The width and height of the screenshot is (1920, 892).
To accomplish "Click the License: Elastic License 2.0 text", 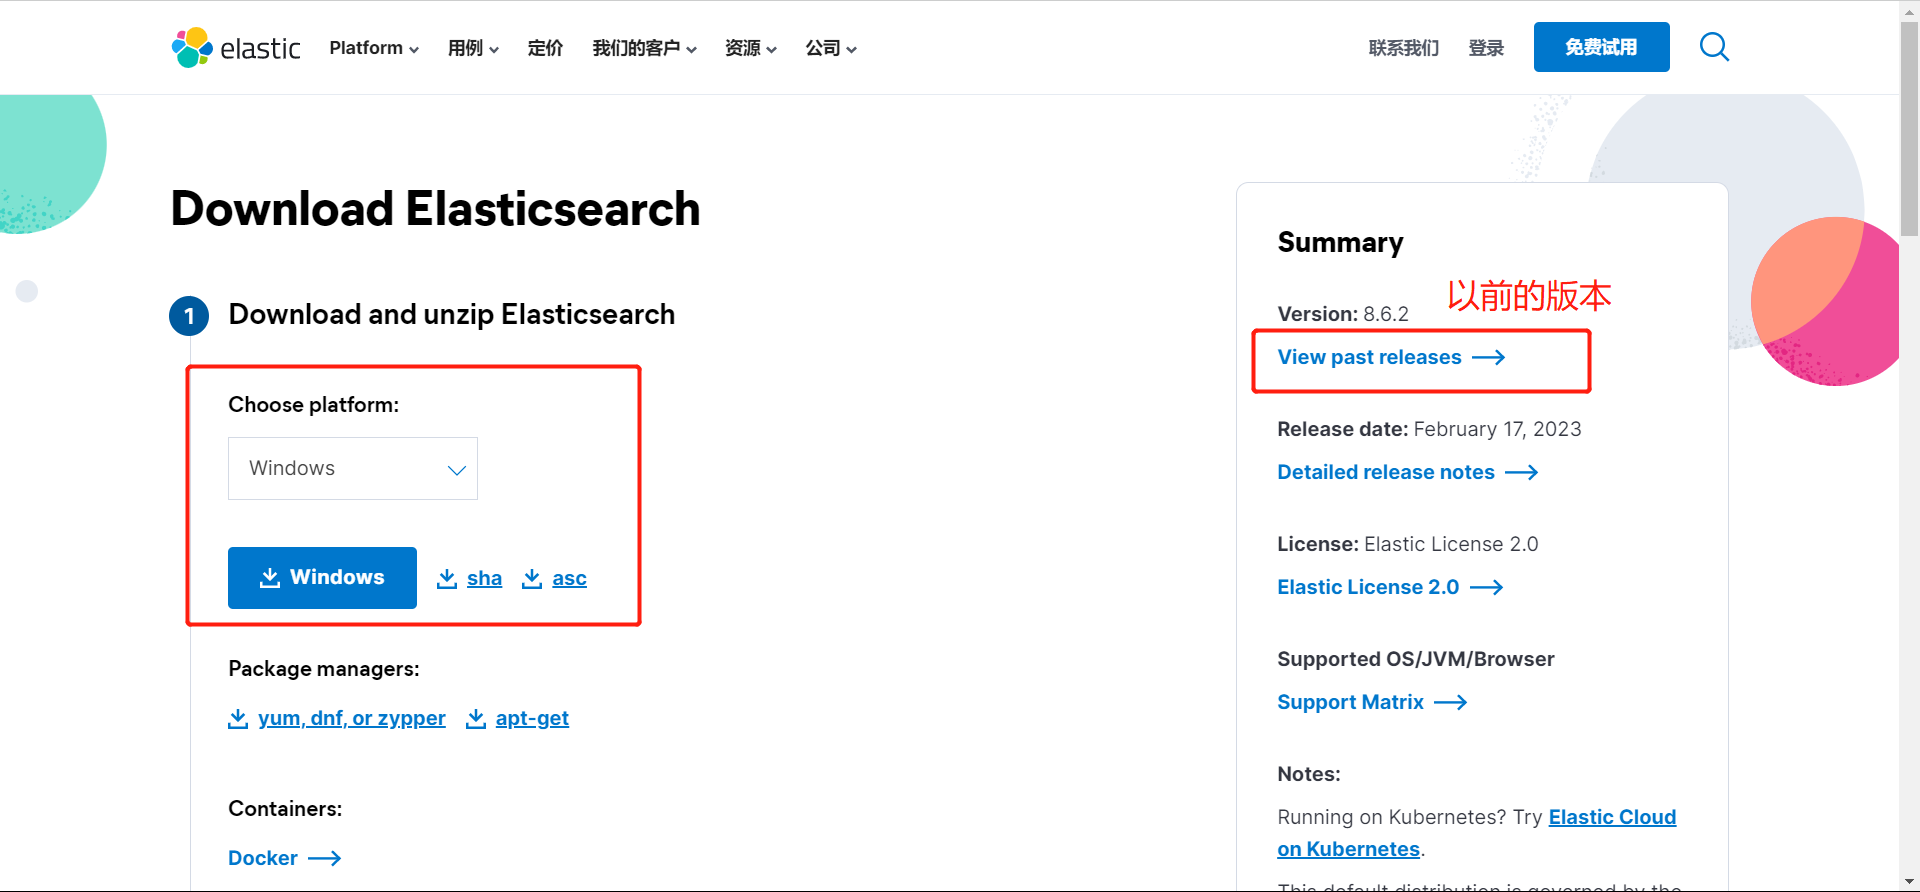I will (1408, 544).
